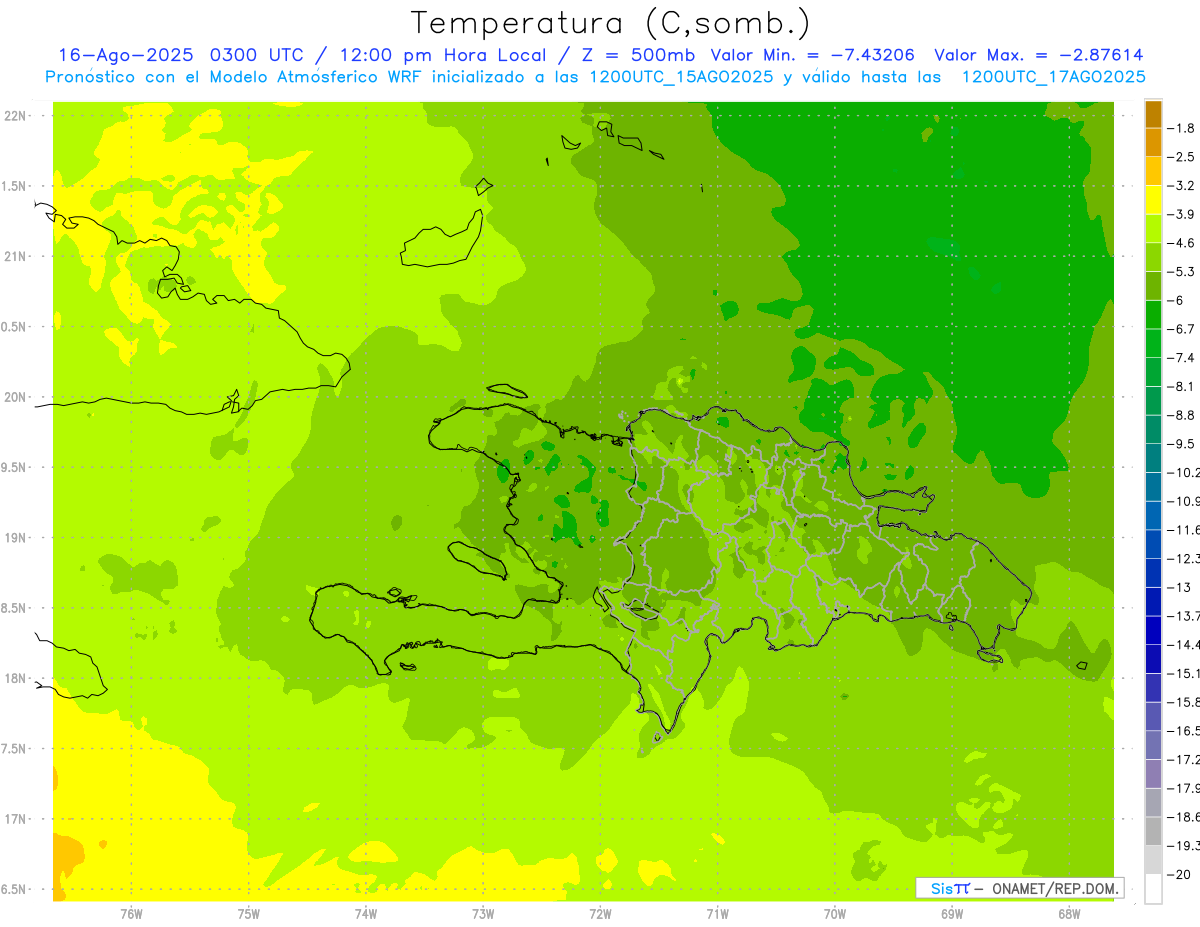Click the "9.5N" latitude axis label
1200x927 pixels.
click(15, 467)
